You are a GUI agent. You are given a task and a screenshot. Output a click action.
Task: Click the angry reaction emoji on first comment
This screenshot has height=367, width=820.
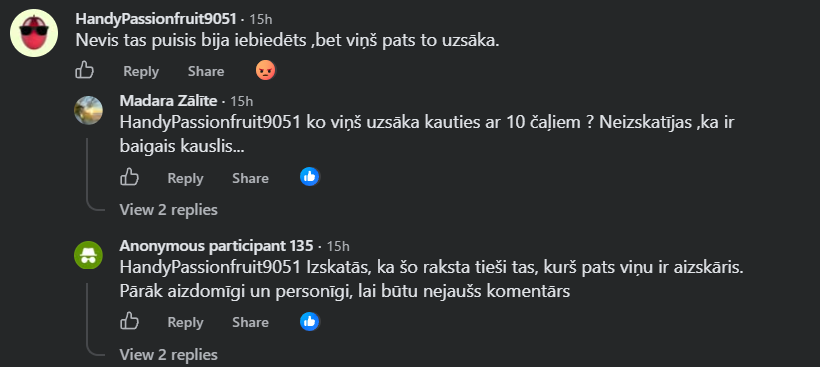click(266, 70)
